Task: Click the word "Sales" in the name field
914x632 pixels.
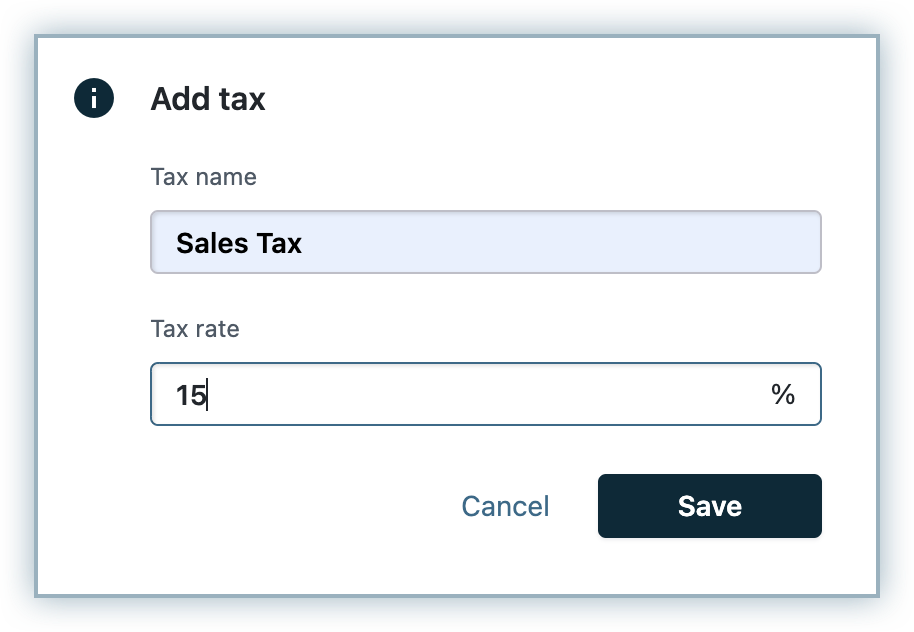Action: tap(212, 243)
